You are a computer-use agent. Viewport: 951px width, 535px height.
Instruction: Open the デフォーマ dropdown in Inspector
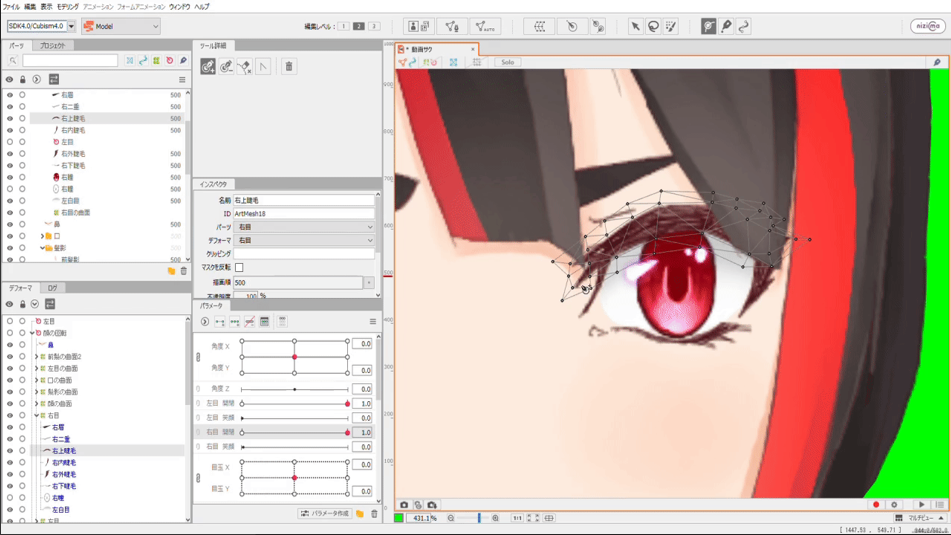304,240
